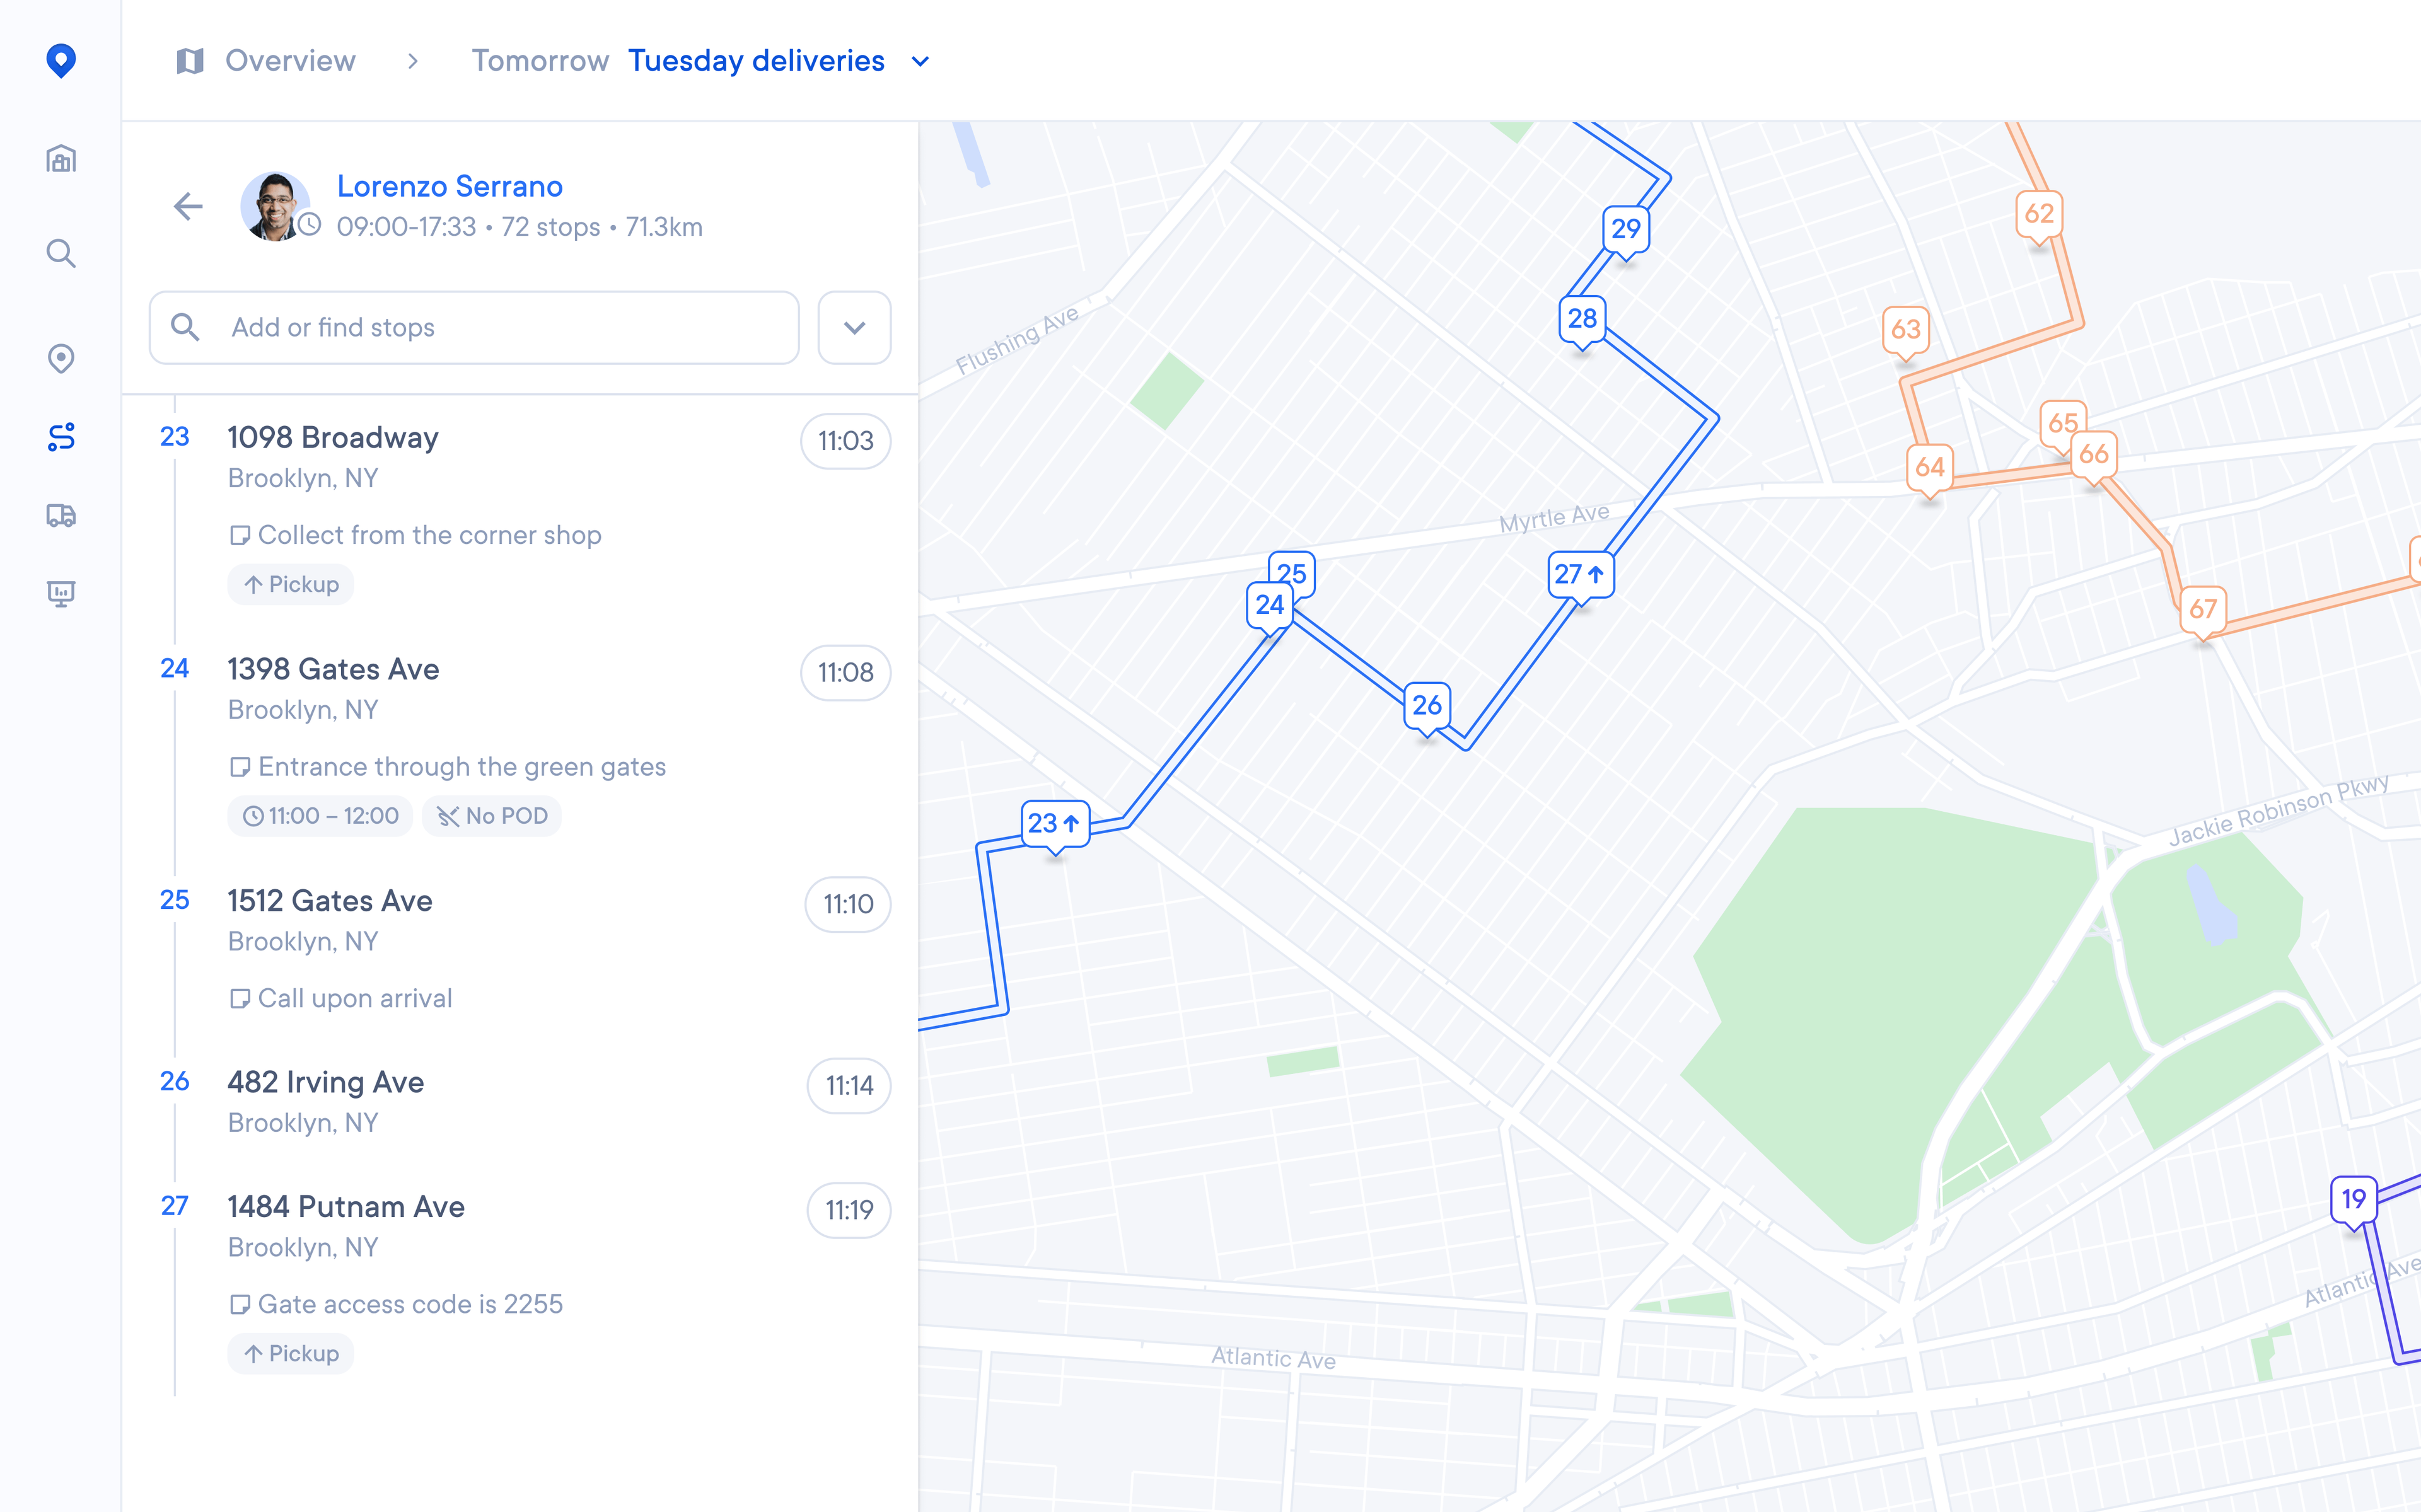Screen dimensions: 2421x1512
Task: Click Lorenzo Serrano's avatar photo
Action: coord(276,205)
